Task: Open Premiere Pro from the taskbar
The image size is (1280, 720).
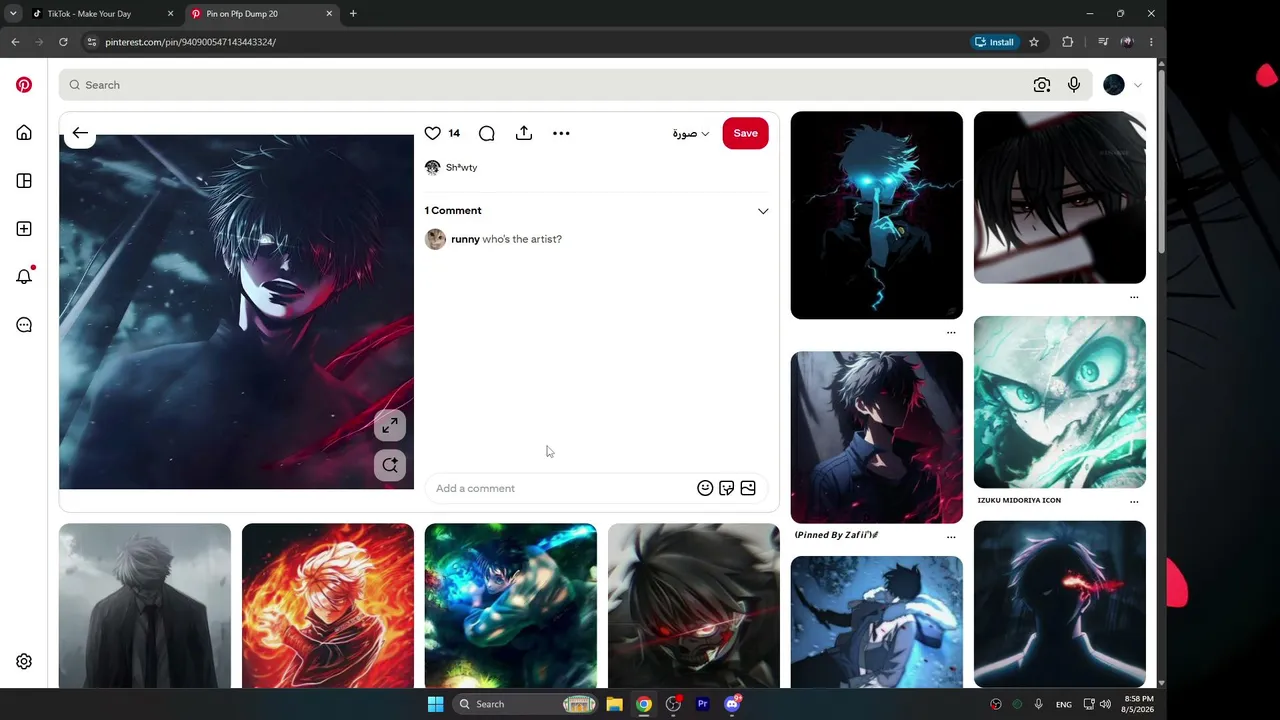Action: click(x=703, y=704)
